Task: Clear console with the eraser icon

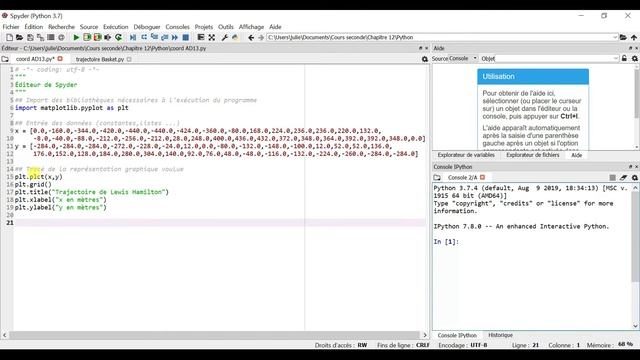Action: point(623,178)
